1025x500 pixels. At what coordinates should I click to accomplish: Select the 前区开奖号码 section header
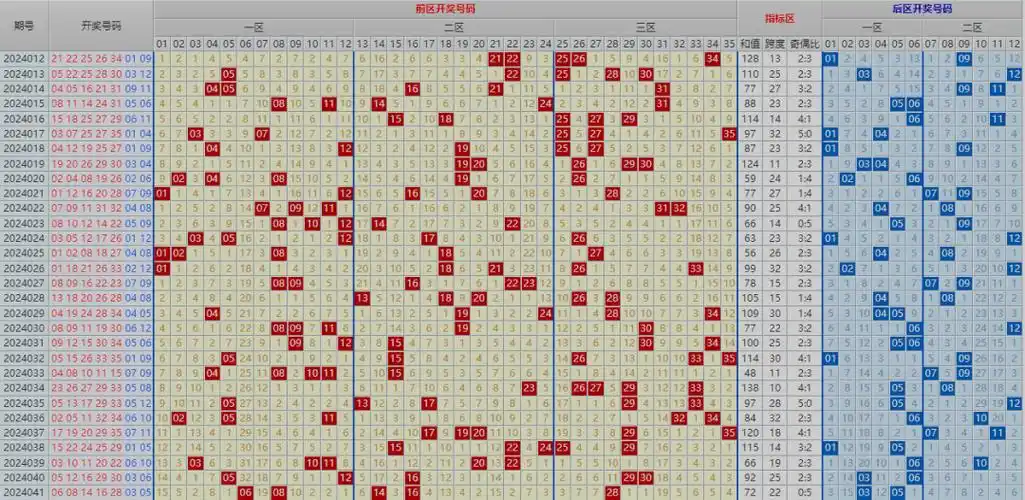tap(445, 8)
